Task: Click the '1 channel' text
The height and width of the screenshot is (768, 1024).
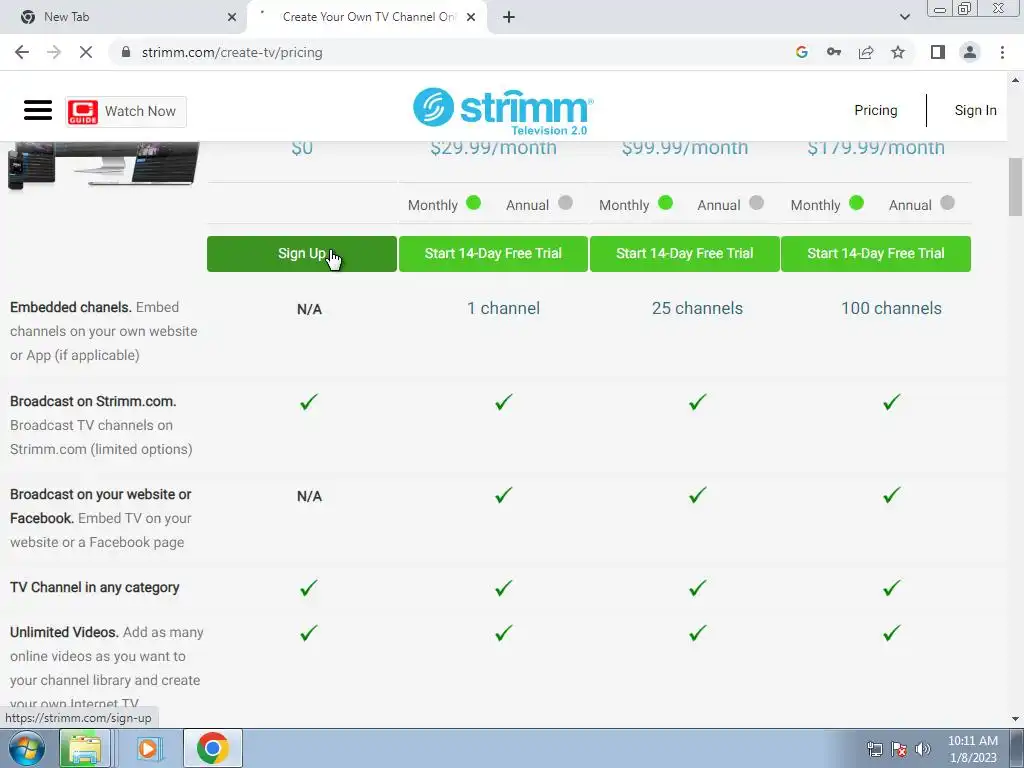Action: (503, 308)
